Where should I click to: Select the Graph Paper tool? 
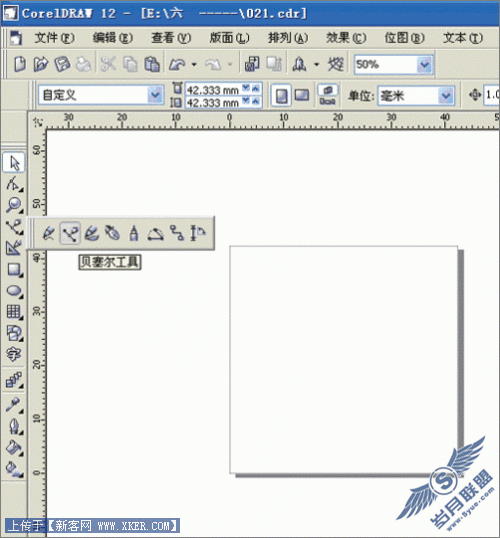[14, 312]
